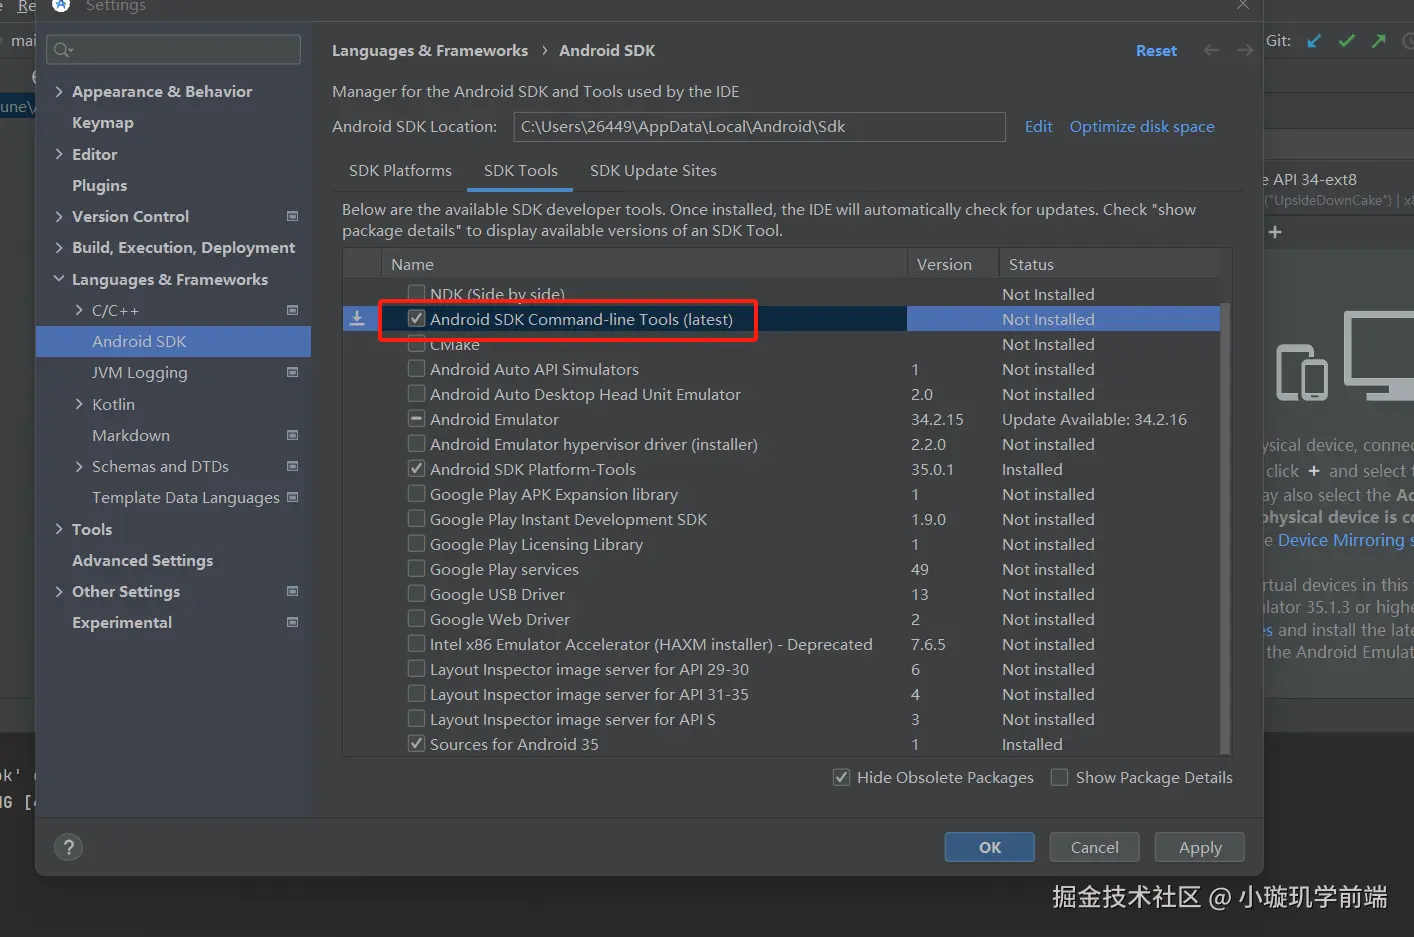Click project-level icon next to Template Data Languages

click(293, 497)
